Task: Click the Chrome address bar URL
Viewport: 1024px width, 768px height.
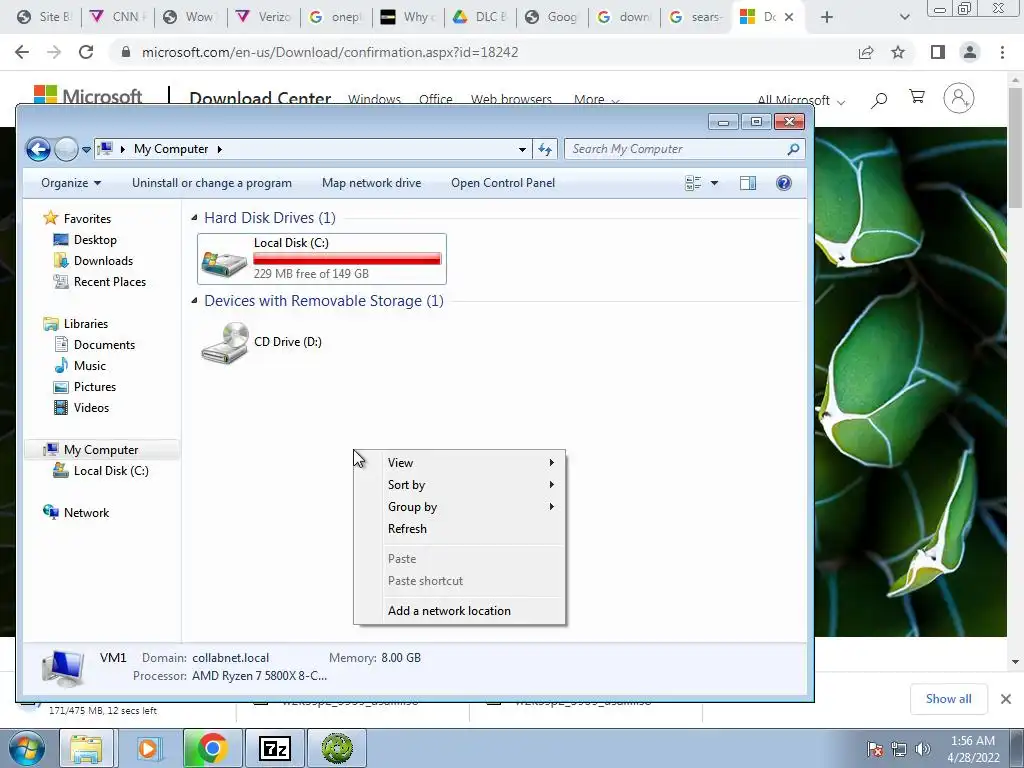Action: [330, 52]
